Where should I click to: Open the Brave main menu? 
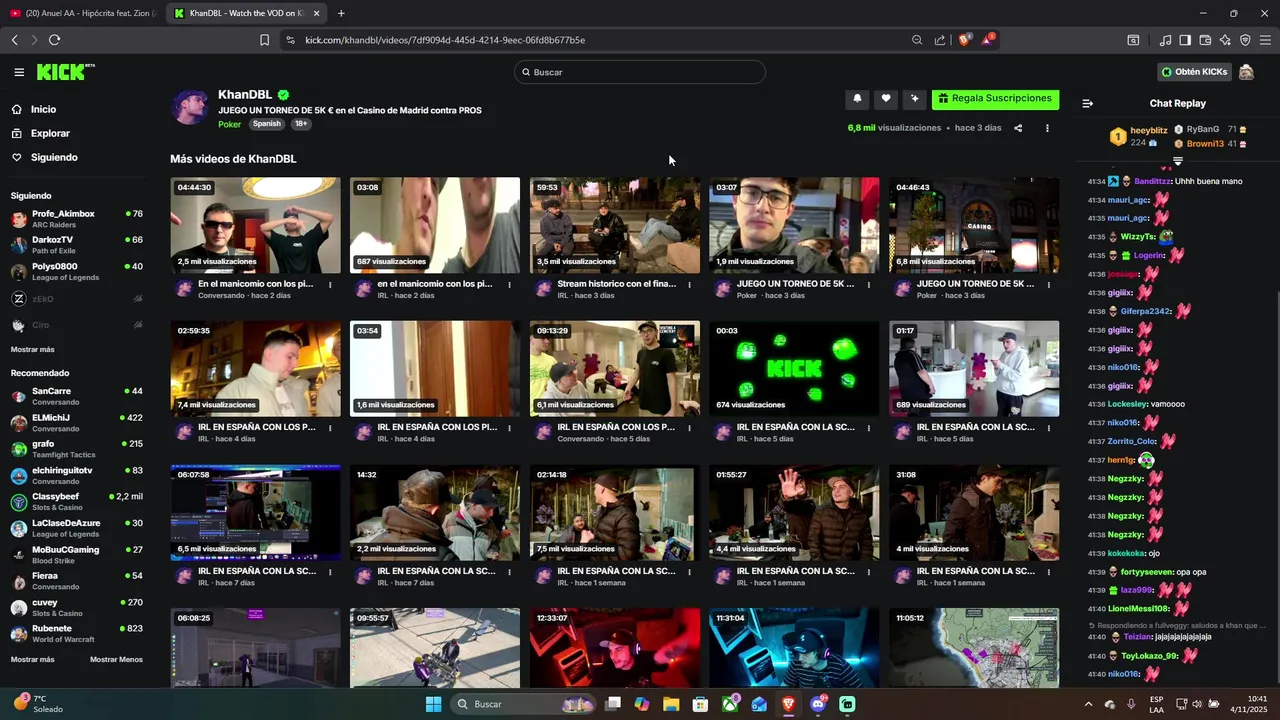1265,40
